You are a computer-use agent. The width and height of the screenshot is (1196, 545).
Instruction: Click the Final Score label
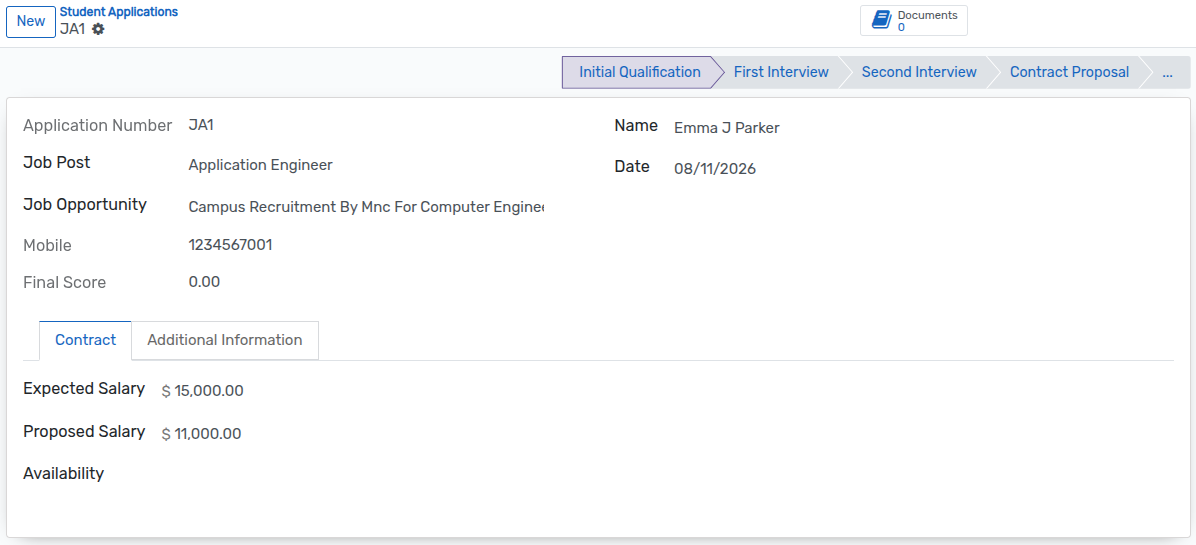pyautogui.click(x=65, y=283)
